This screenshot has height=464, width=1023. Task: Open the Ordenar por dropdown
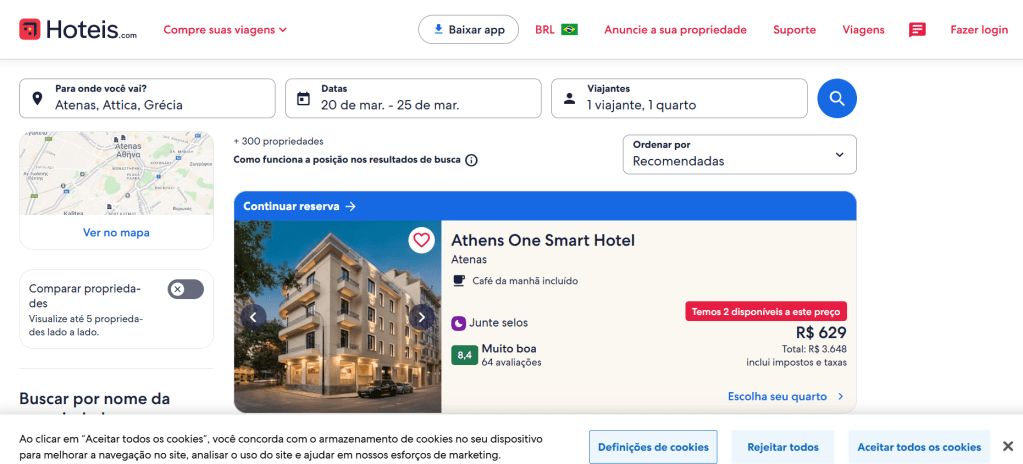(x=739, y=154)
